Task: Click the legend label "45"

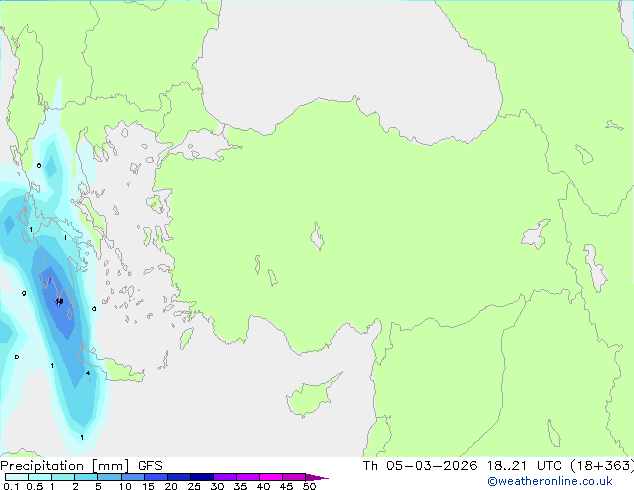Action: [x=286, y=486]
